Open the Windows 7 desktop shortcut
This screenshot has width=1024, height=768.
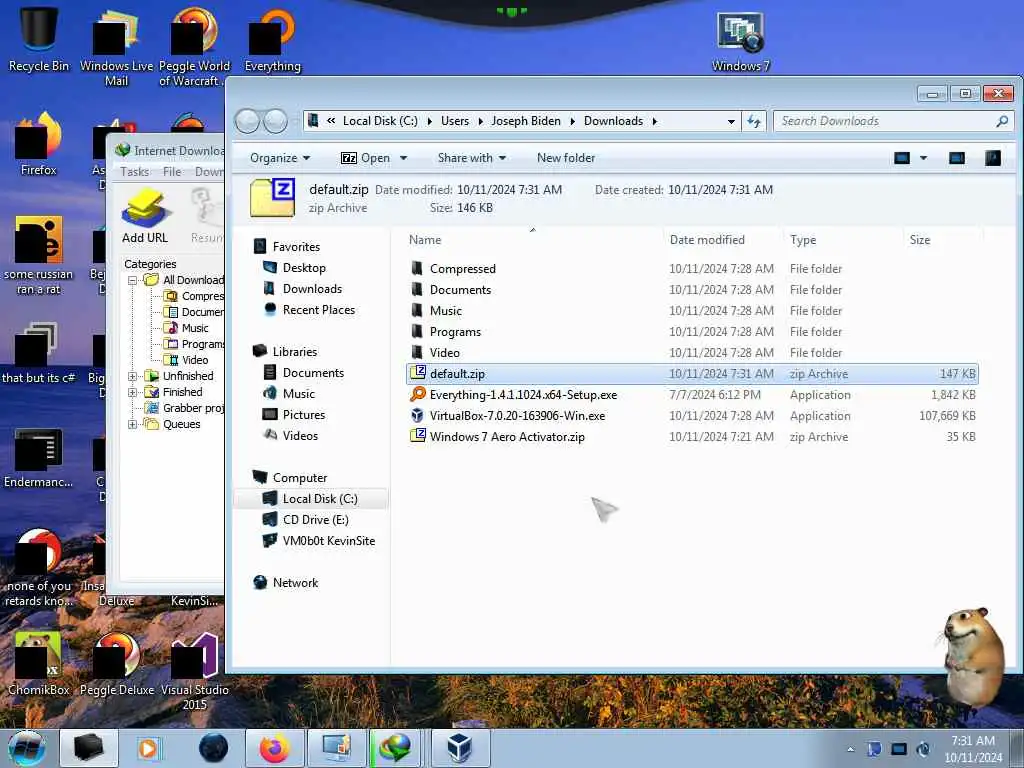point(740,41)
